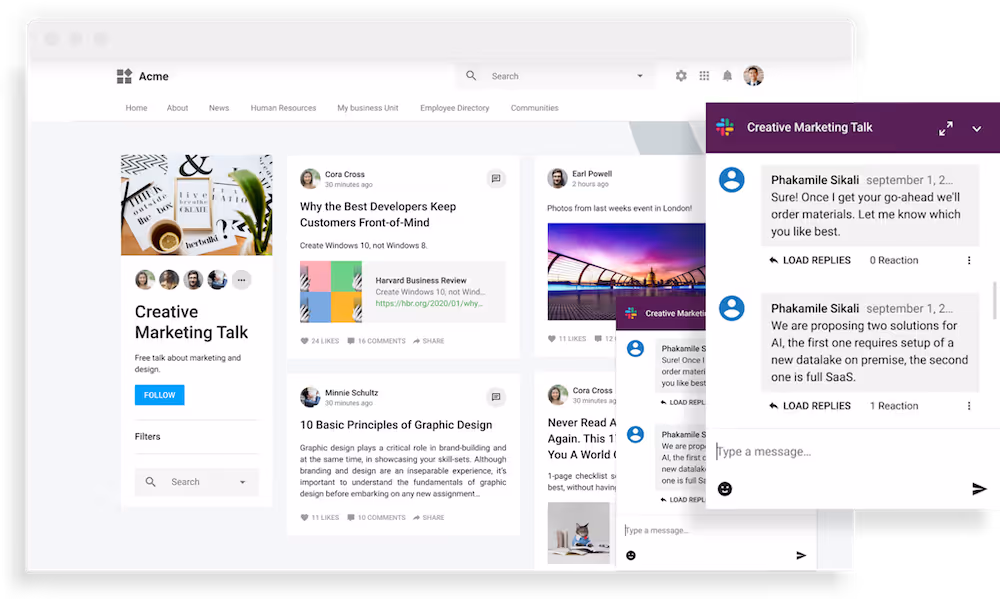Open 16 COMMENTS on developers post
This screenshot has height=599, width=1000.
pyautogui.click(x=376, y=341)
